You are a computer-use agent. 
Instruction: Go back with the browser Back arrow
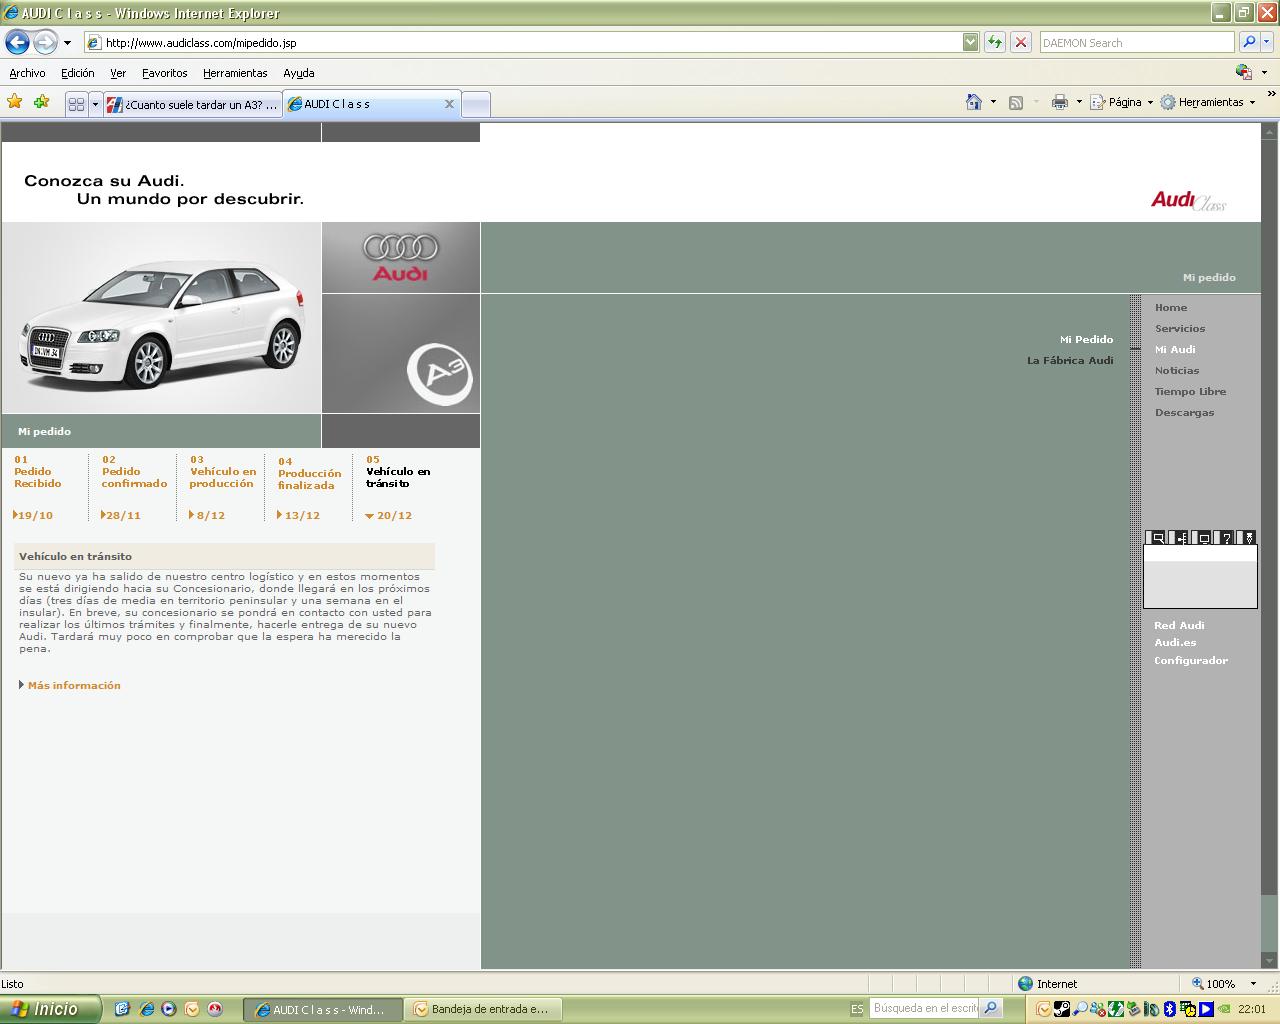pos(17,42)
